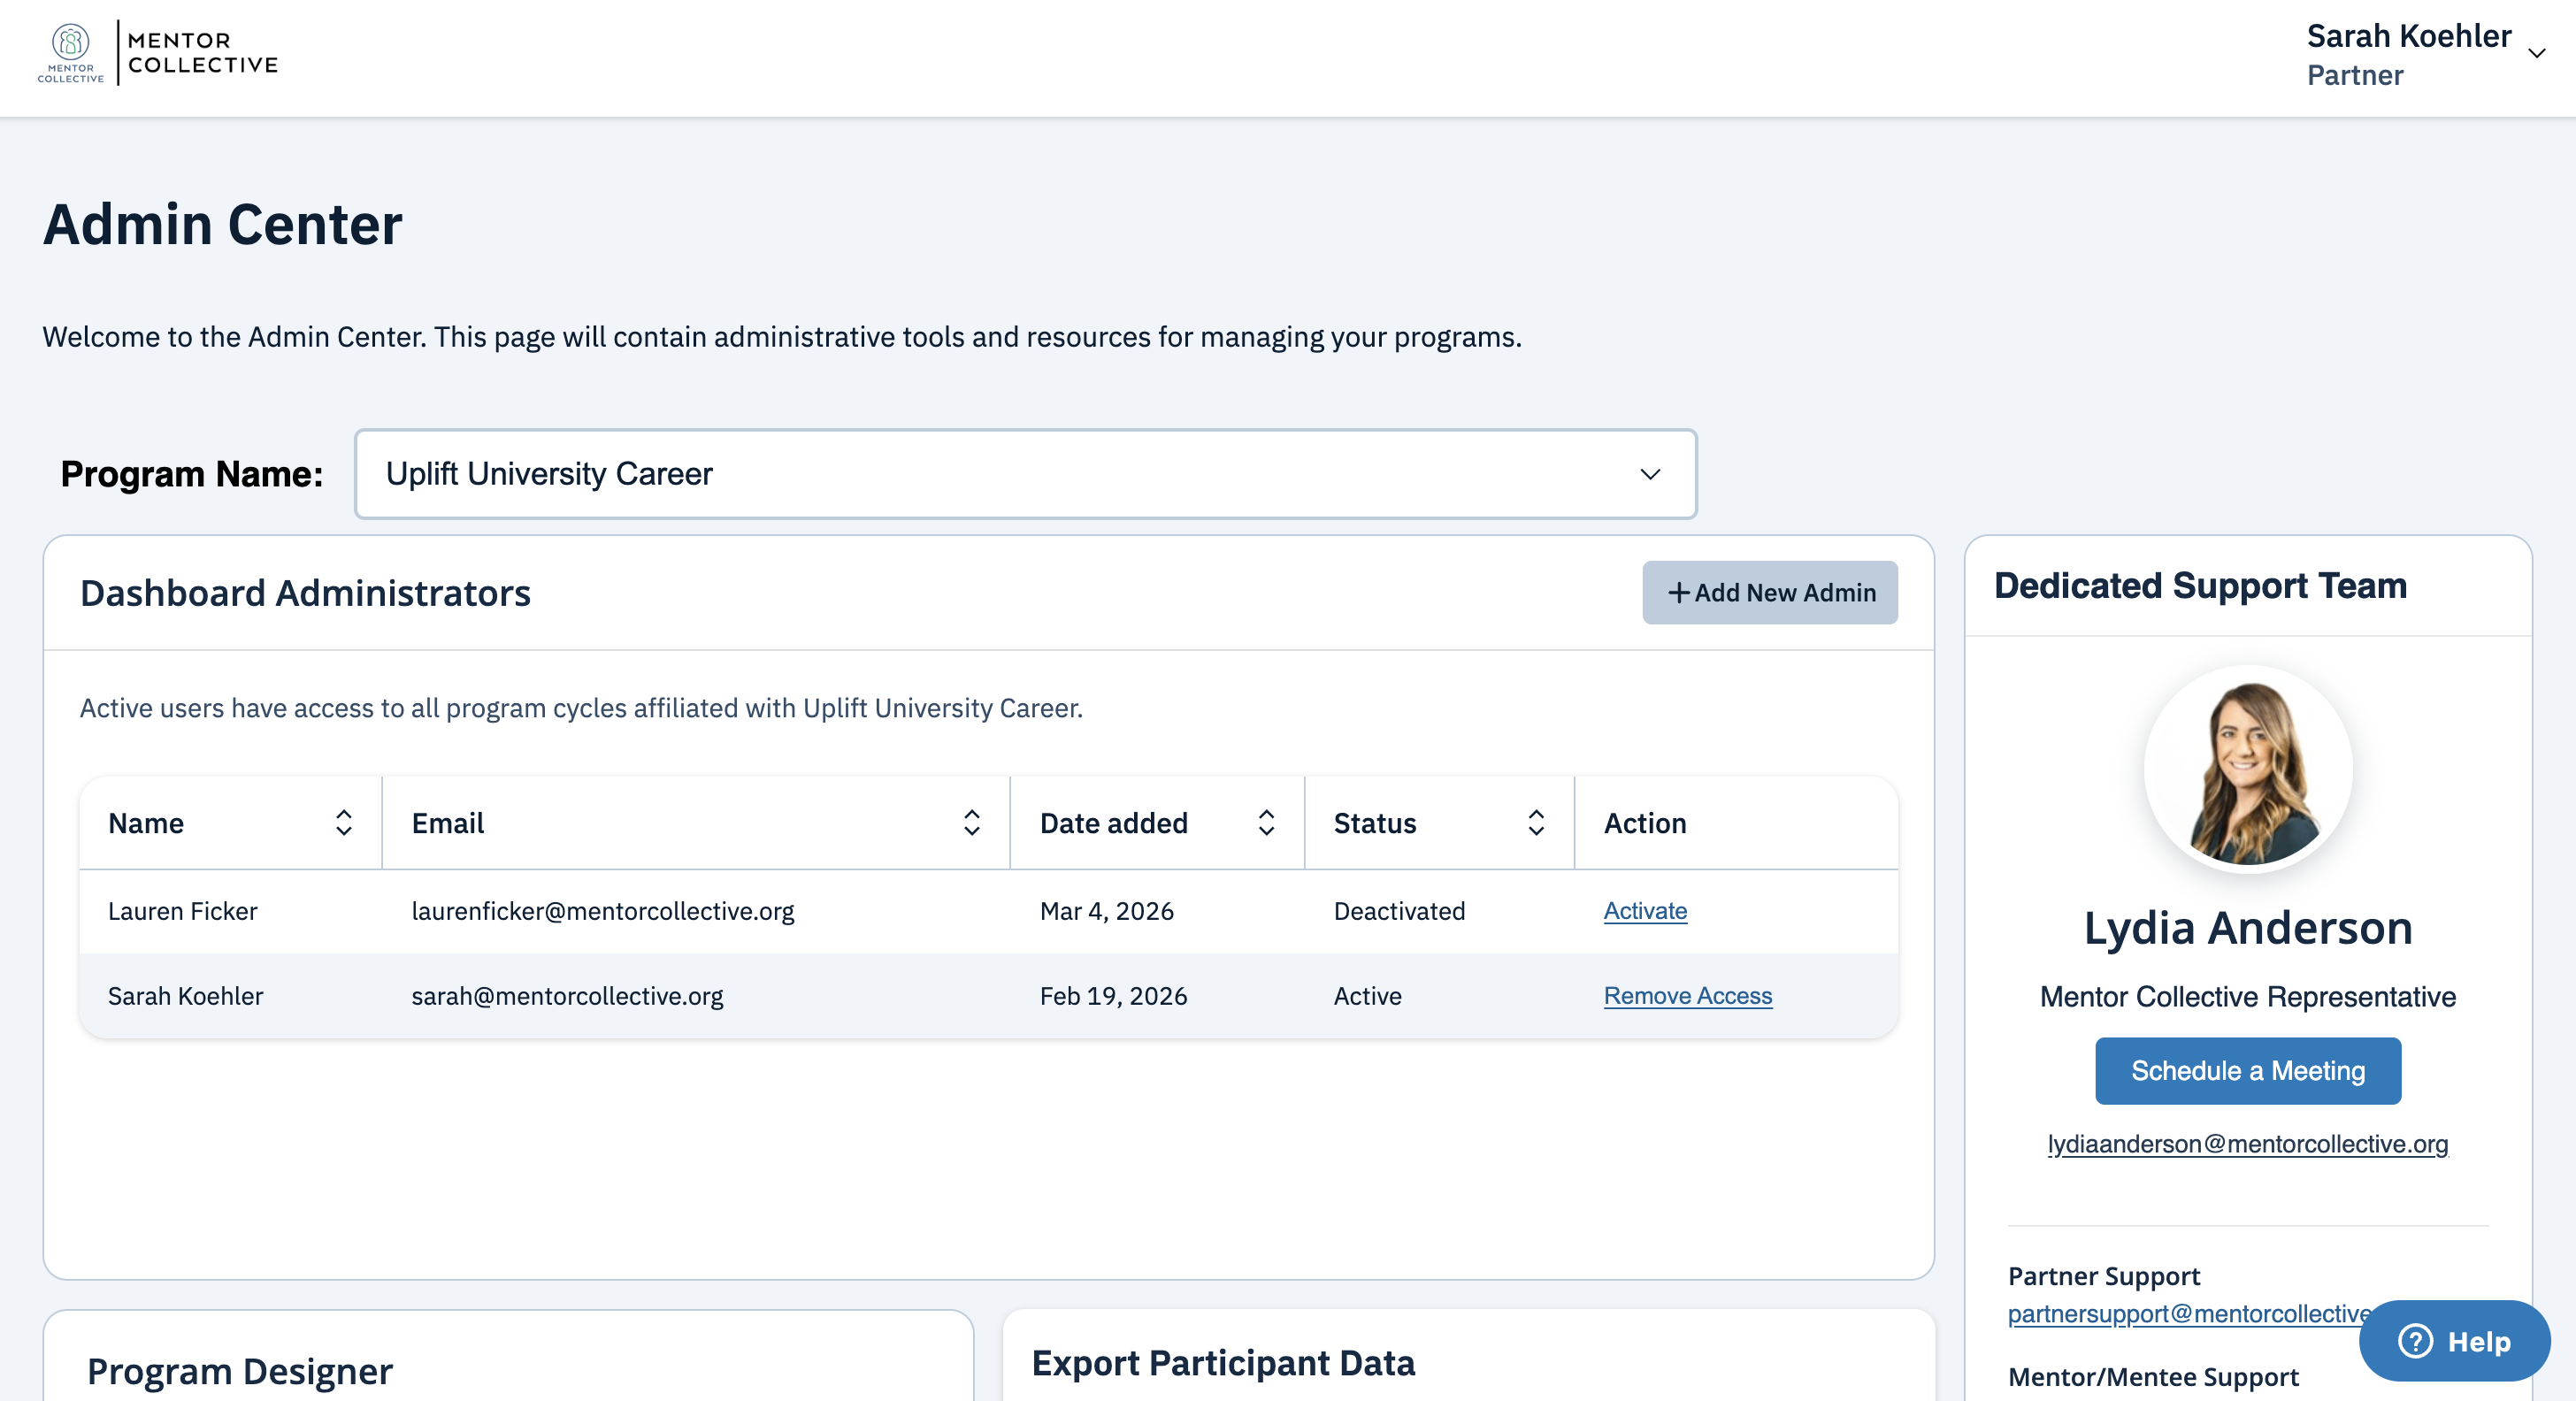
Task: Click the Mar 4, 2026 date cell
Action: [1107, 911]
